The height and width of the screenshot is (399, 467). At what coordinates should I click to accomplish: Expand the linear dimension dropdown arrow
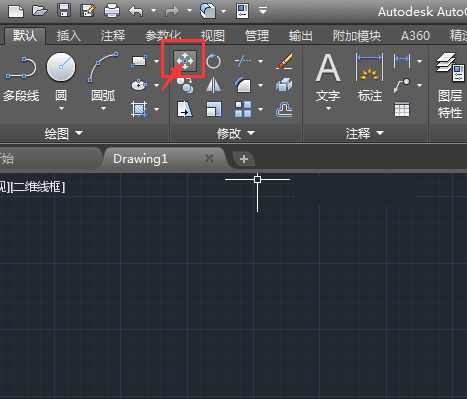420,61
